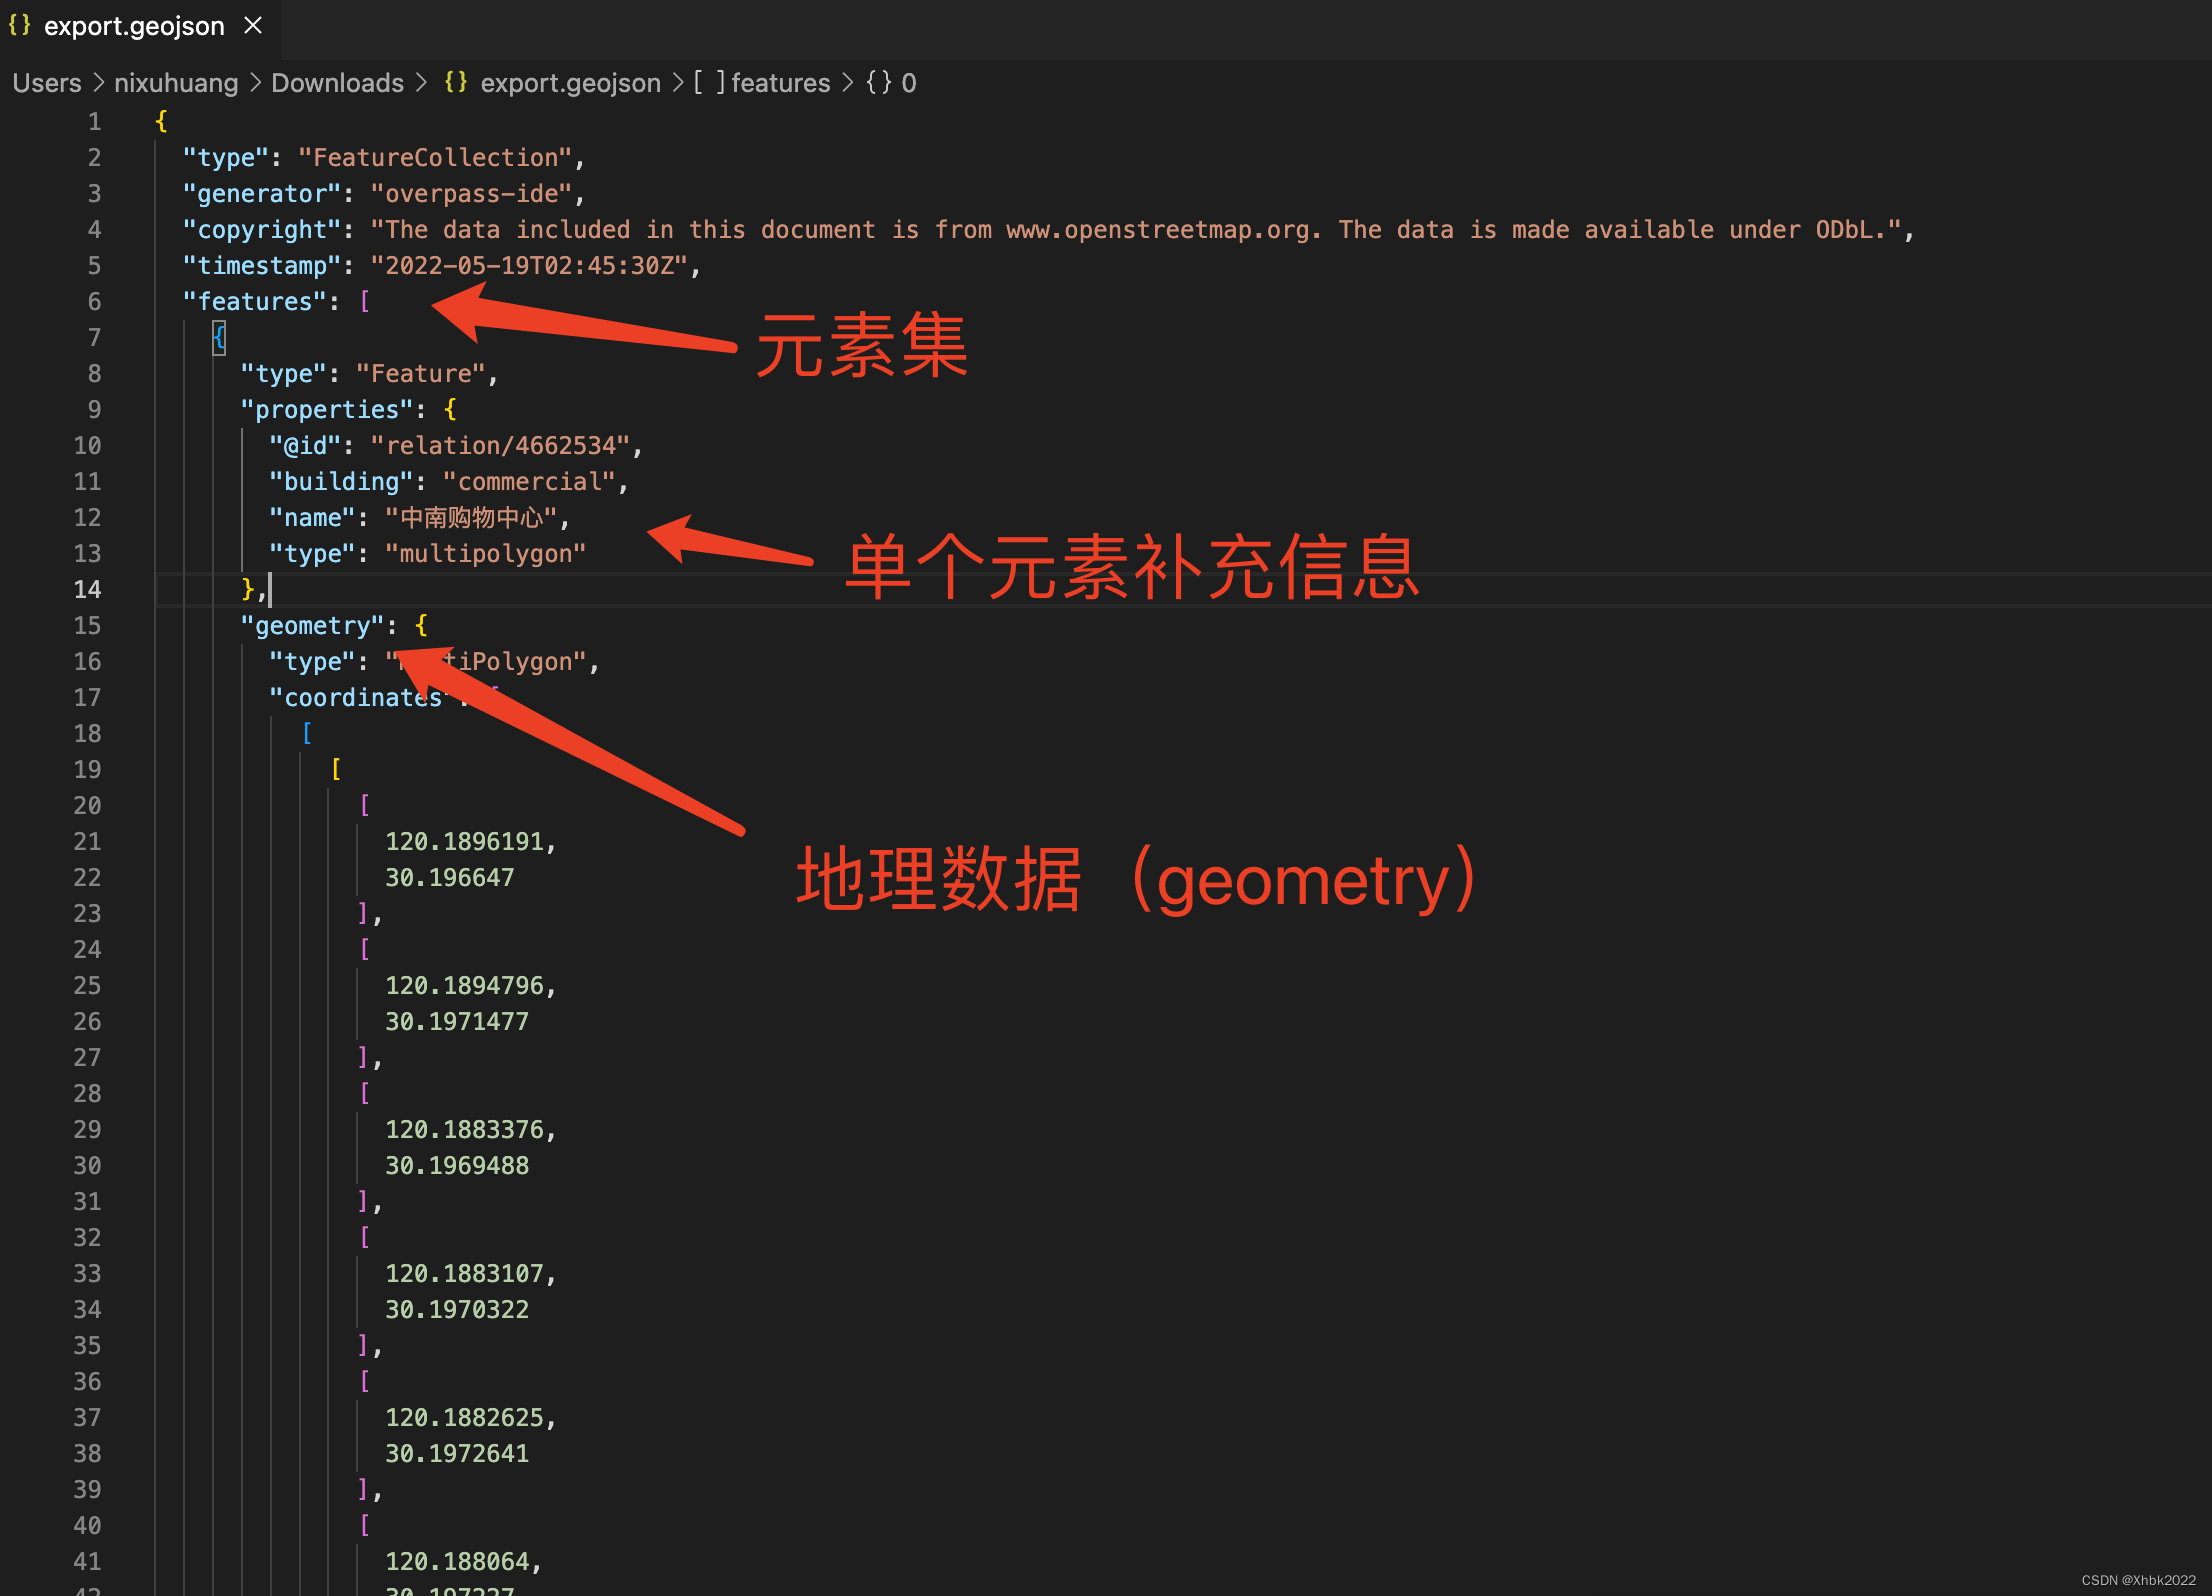Click line number 14 in the gutter

pyautogui.click(x=87, y=590)
